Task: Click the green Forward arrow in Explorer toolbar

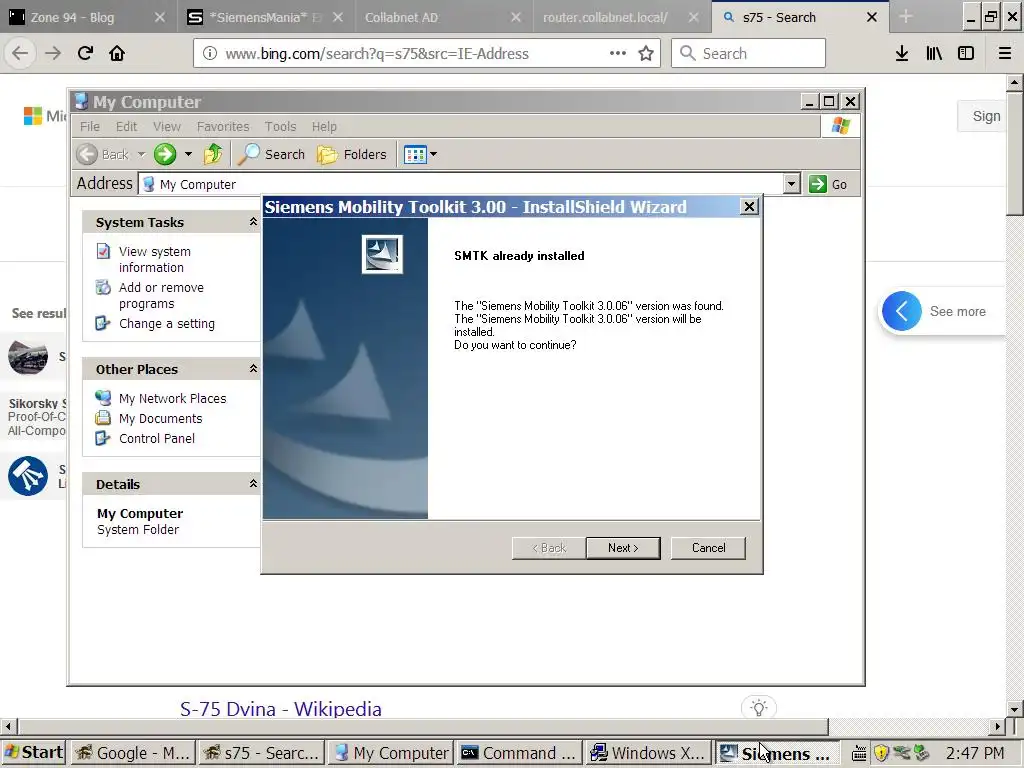Action: 165,155
